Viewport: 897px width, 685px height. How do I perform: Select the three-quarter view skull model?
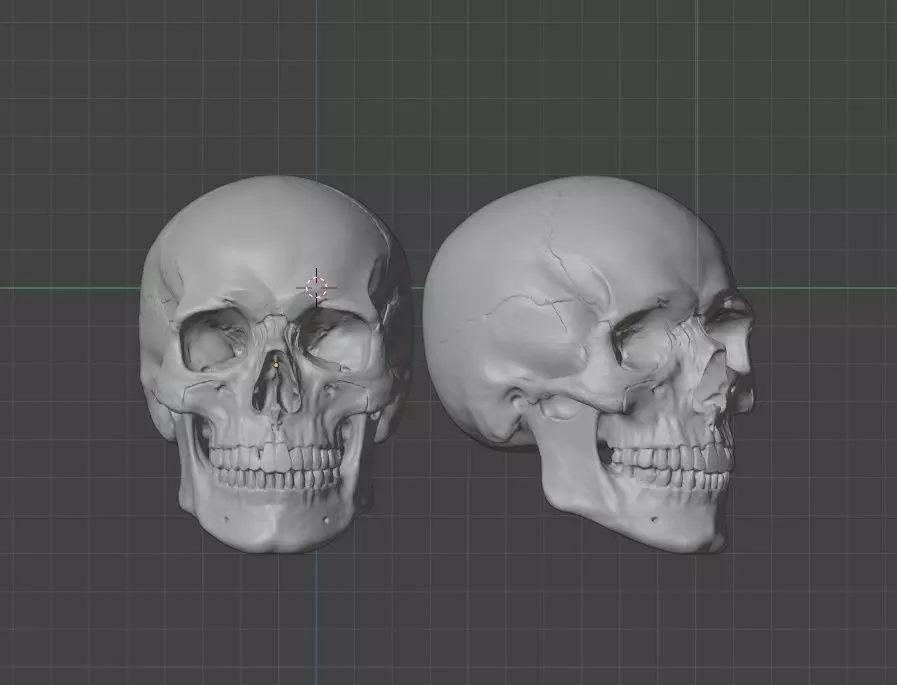tap(589, 365)
